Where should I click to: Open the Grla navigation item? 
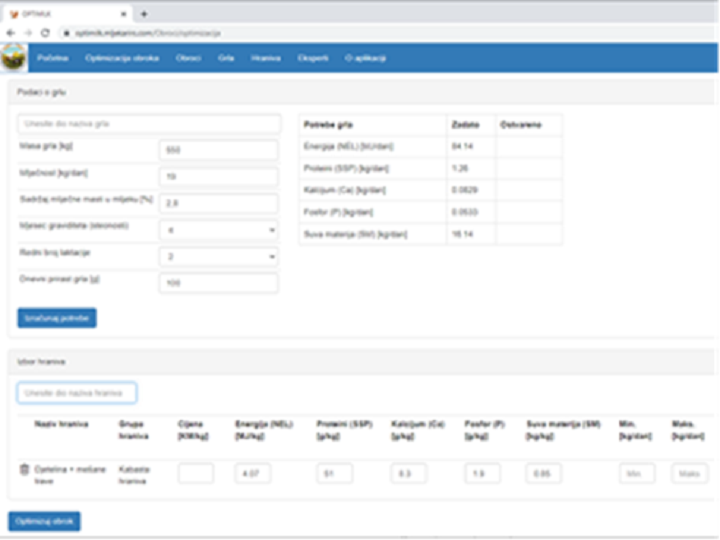(x=226, y=58)
